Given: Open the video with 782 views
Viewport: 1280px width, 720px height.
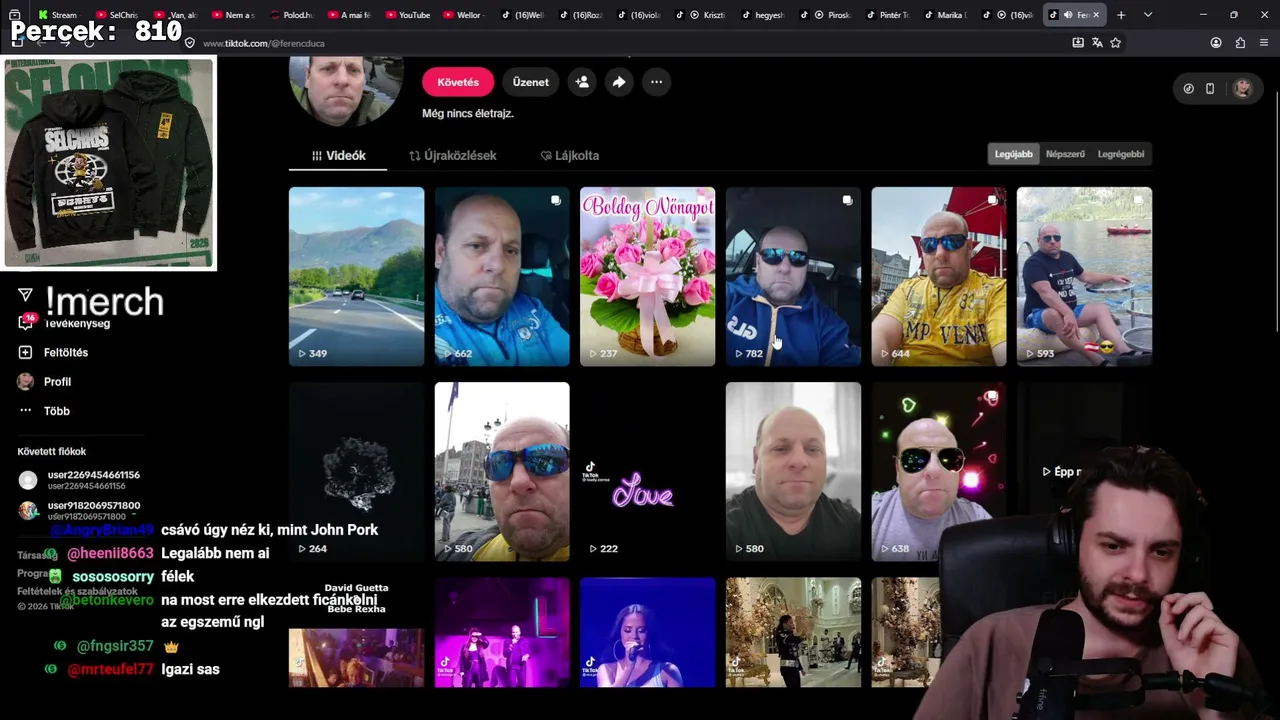Looking at the screenshot, I should coord(793,276).
